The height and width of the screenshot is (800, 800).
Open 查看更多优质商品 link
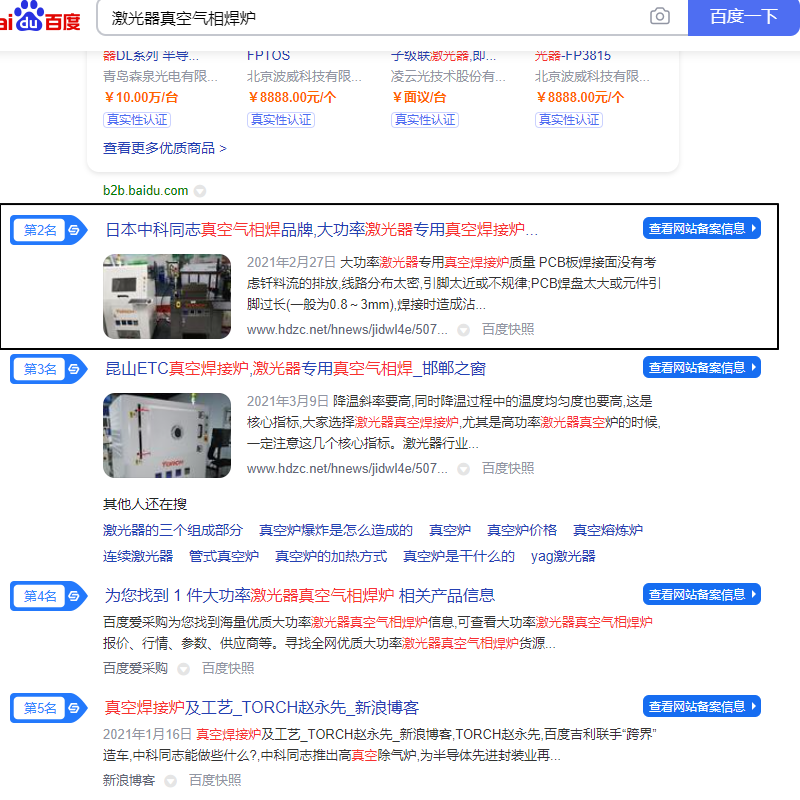165,148
